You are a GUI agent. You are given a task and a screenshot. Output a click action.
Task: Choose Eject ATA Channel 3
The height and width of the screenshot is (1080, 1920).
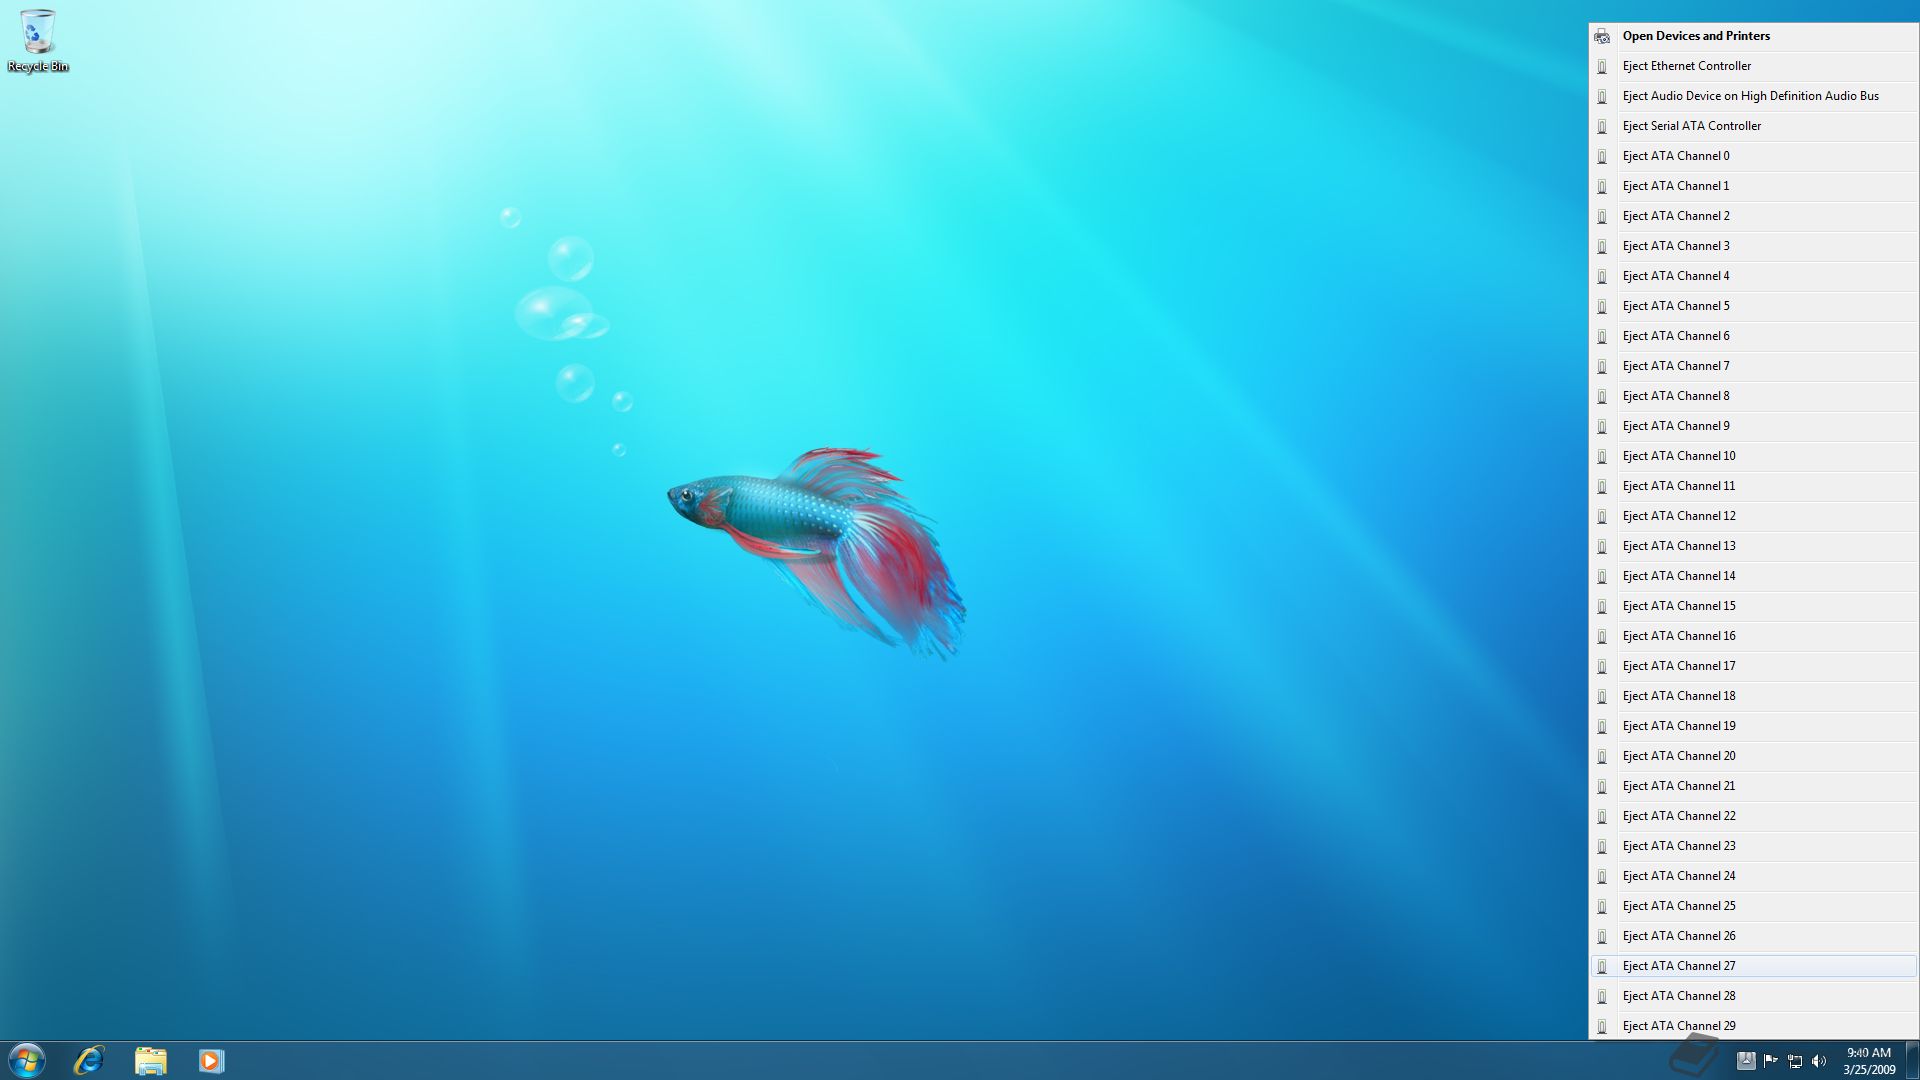pos(1753,246)
